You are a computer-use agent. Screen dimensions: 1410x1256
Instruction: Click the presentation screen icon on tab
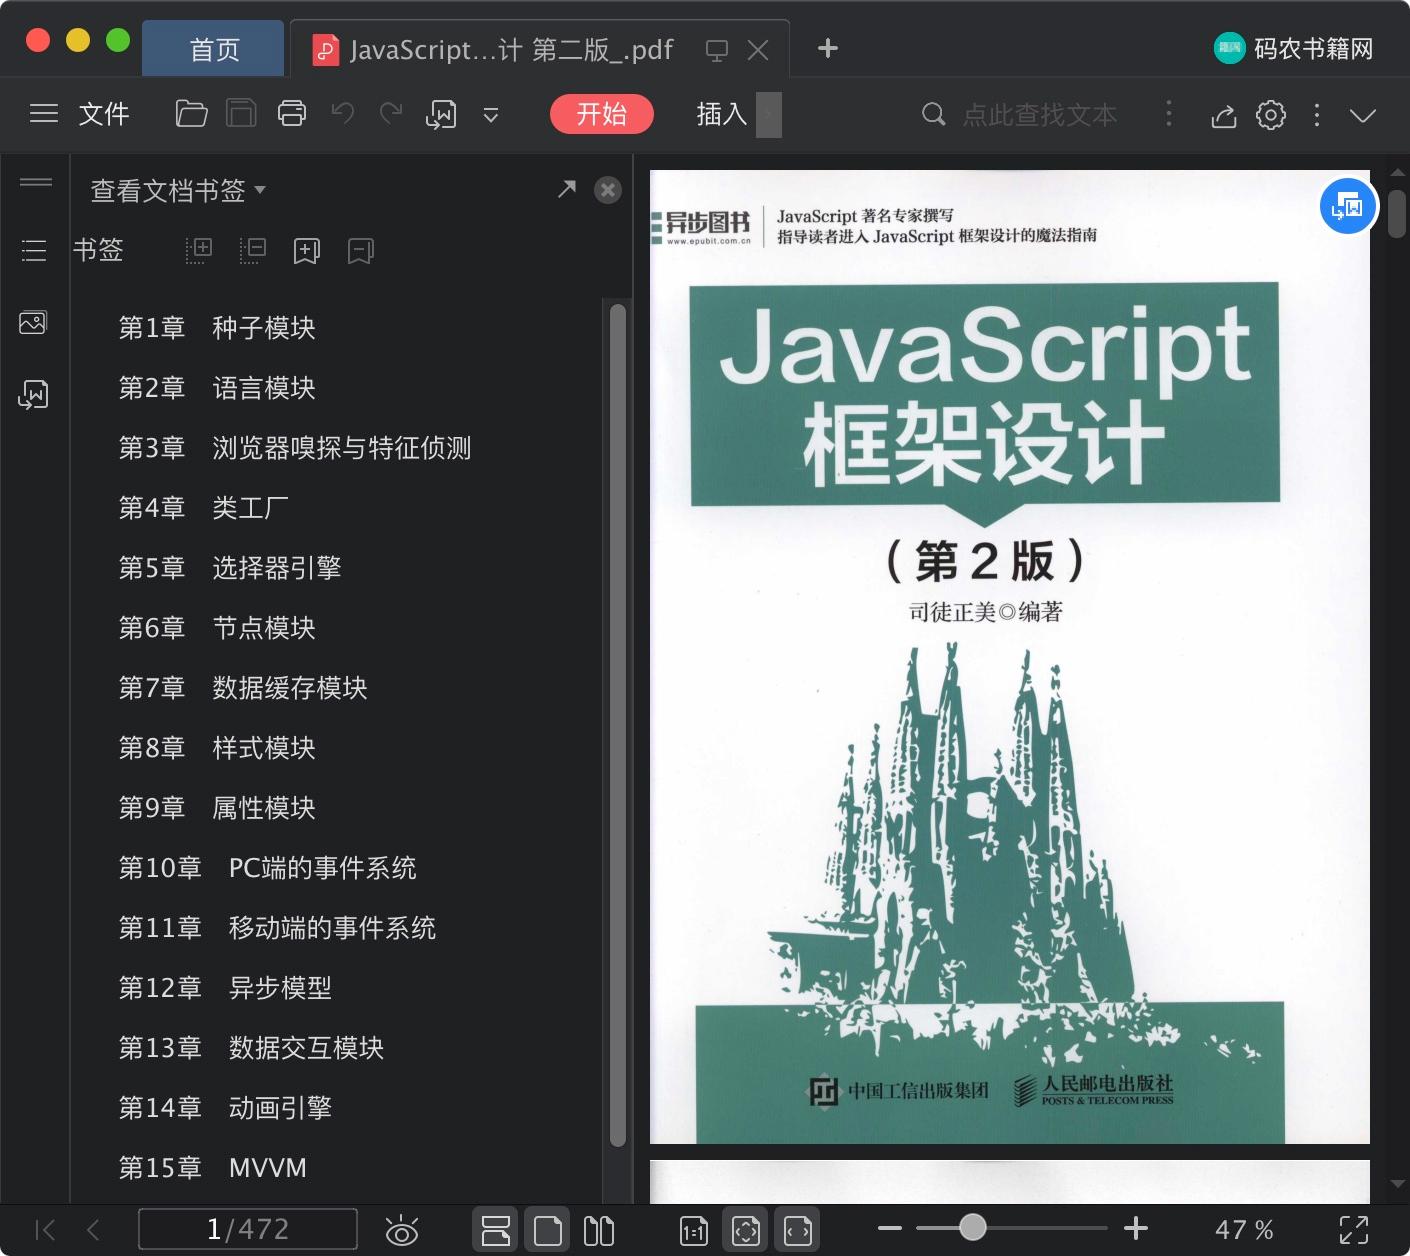pos(717,50)
